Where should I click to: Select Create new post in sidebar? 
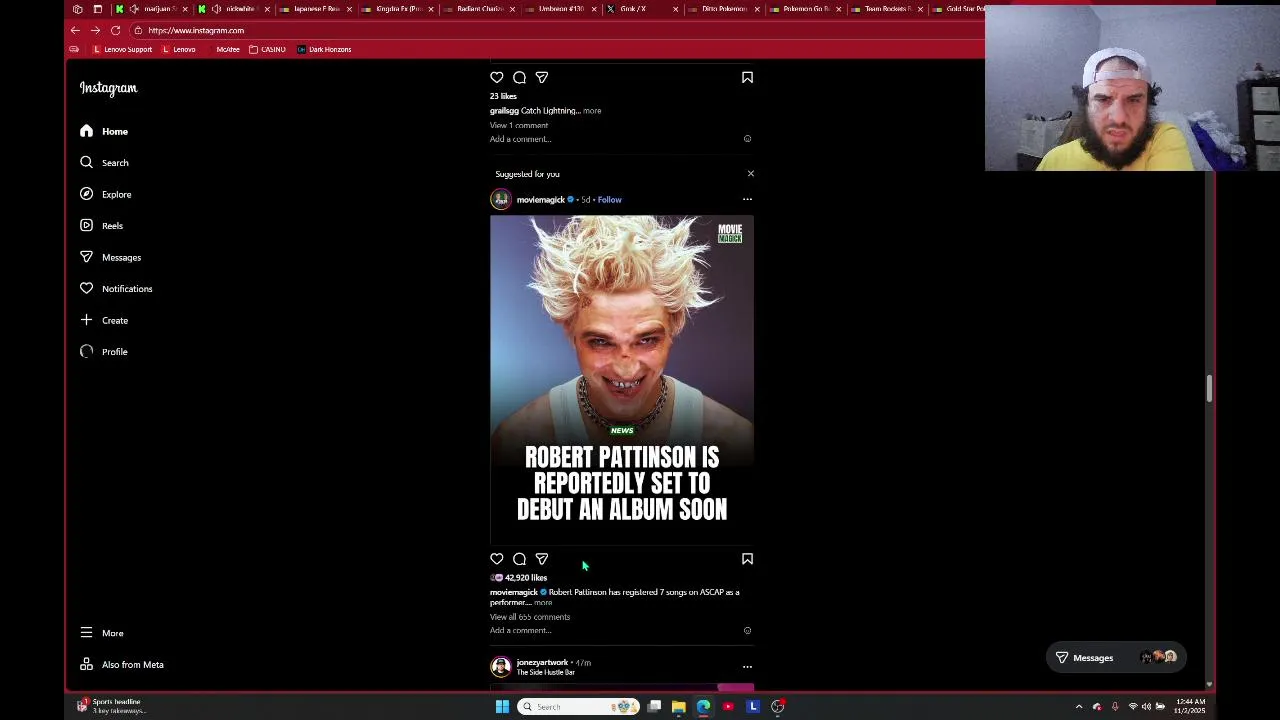pos(104,320)
